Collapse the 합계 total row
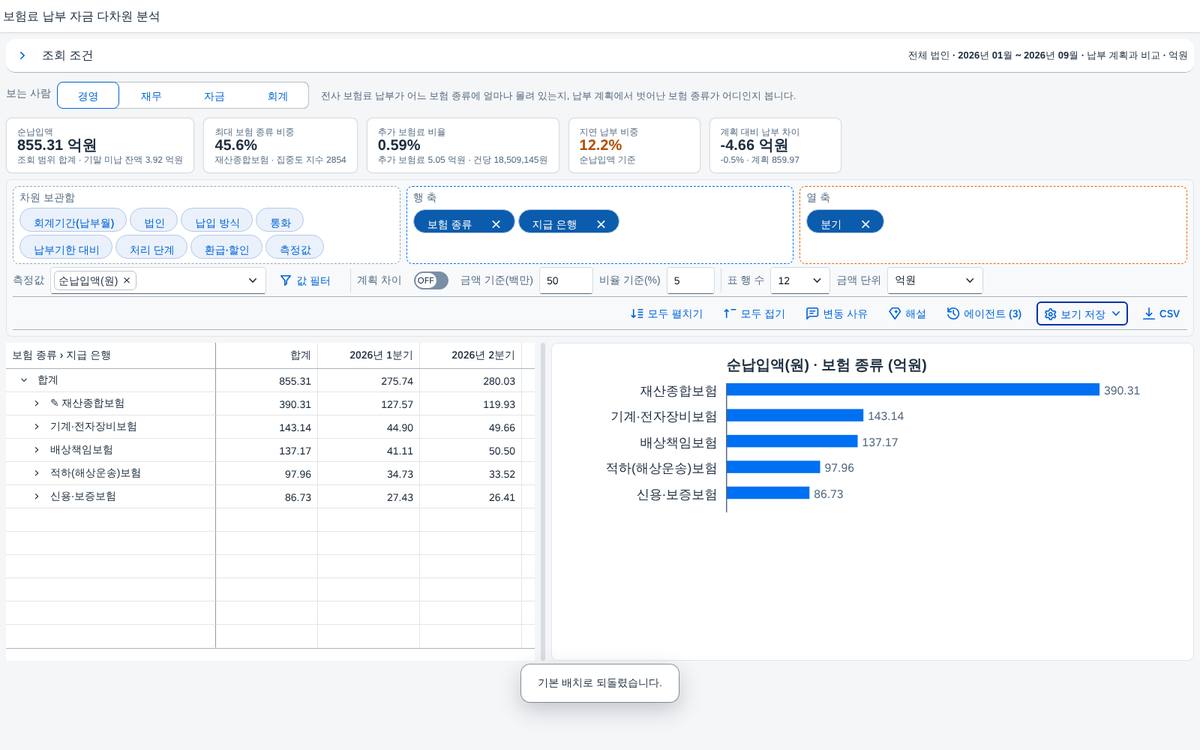Viewport: 1200px width, 750px height. pyautogui.click(x=24, y=380)
